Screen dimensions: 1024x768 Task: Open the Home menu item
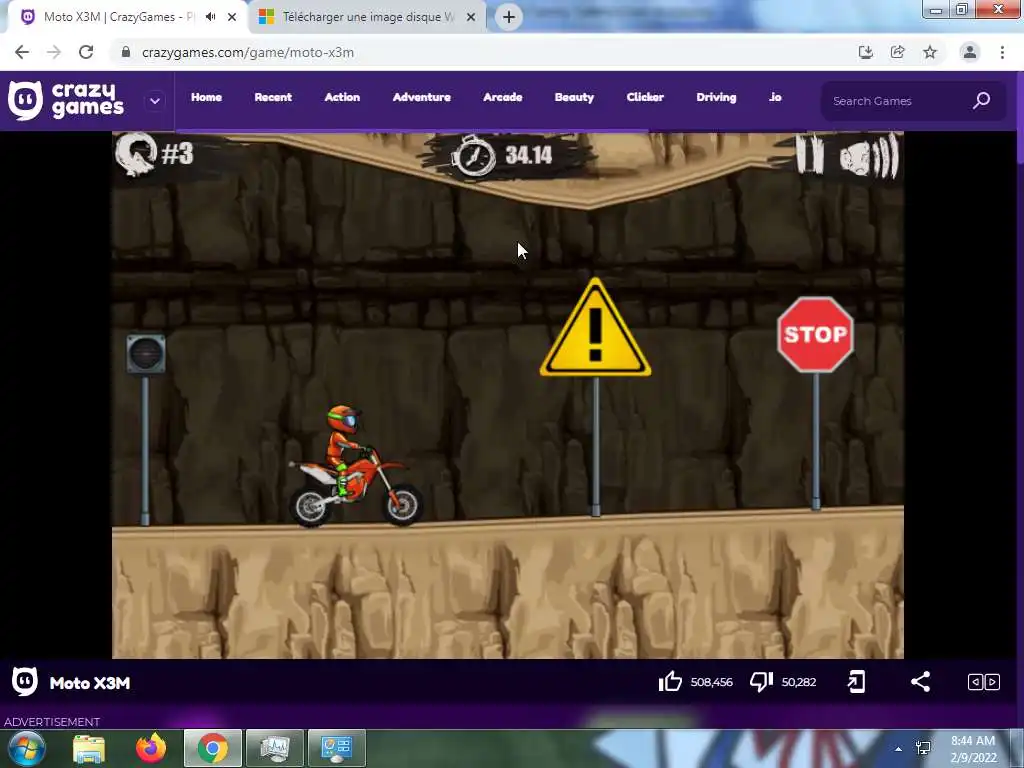click(x=206, y=97)
